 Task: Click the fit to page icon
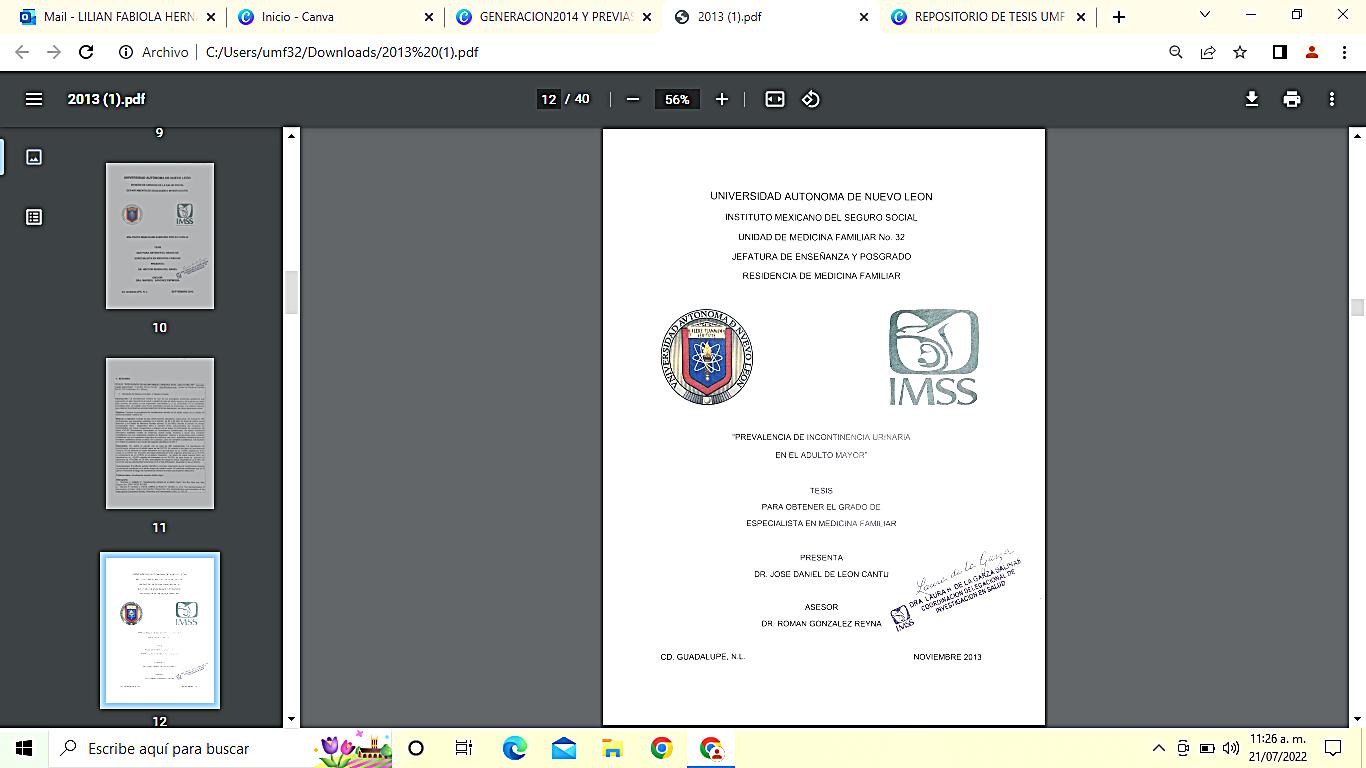(775, 99)
